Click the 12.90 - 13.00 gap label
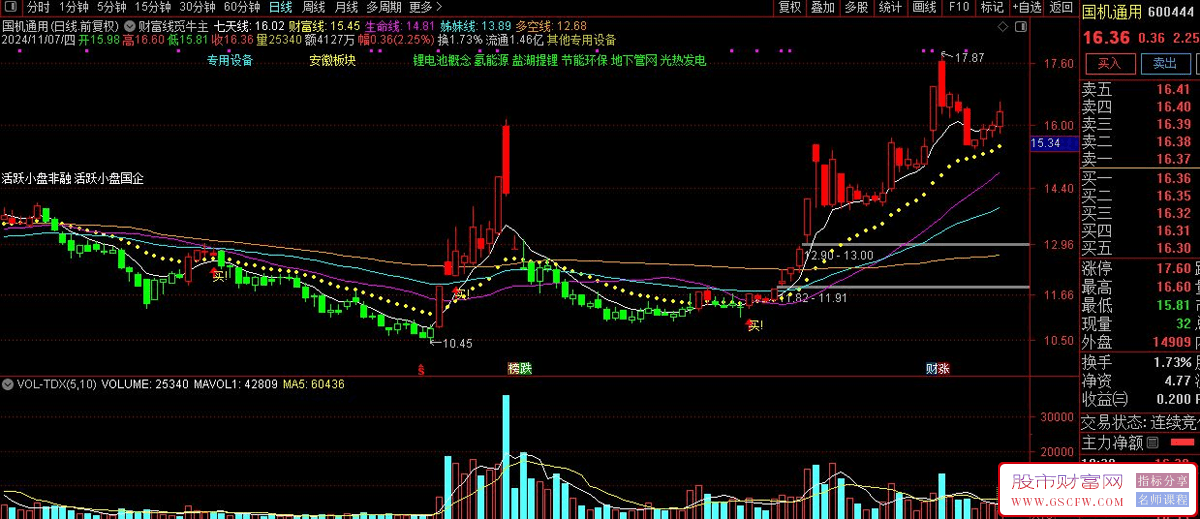Viewport: 1200px width, 519px height. [x=839, y=256]
